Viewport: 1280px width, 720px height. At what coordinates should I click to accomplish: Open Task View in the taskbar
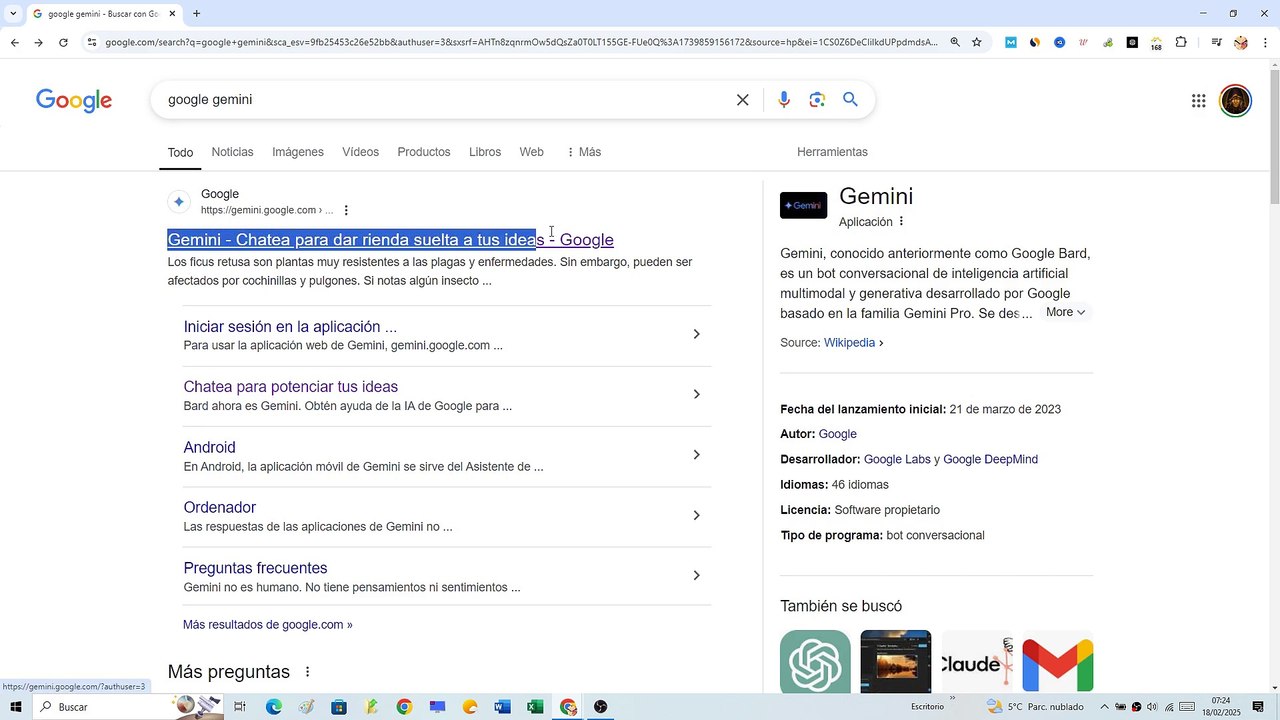[240, 707]
